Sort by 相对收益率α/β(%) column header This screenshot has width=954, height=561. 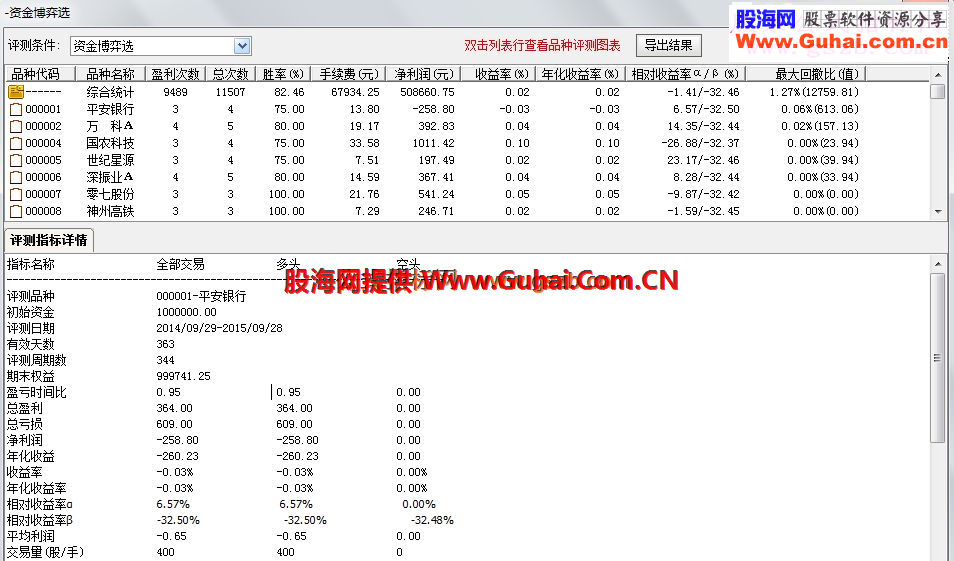685,74
